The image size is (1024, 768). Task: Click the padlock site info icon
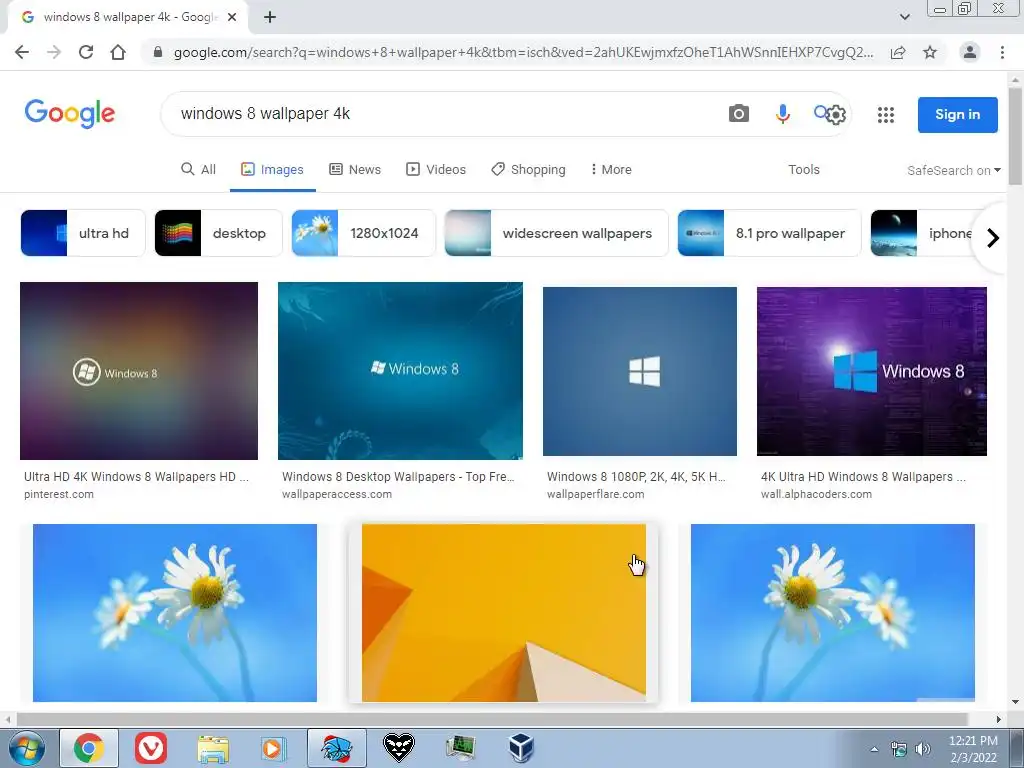(157, 52)
